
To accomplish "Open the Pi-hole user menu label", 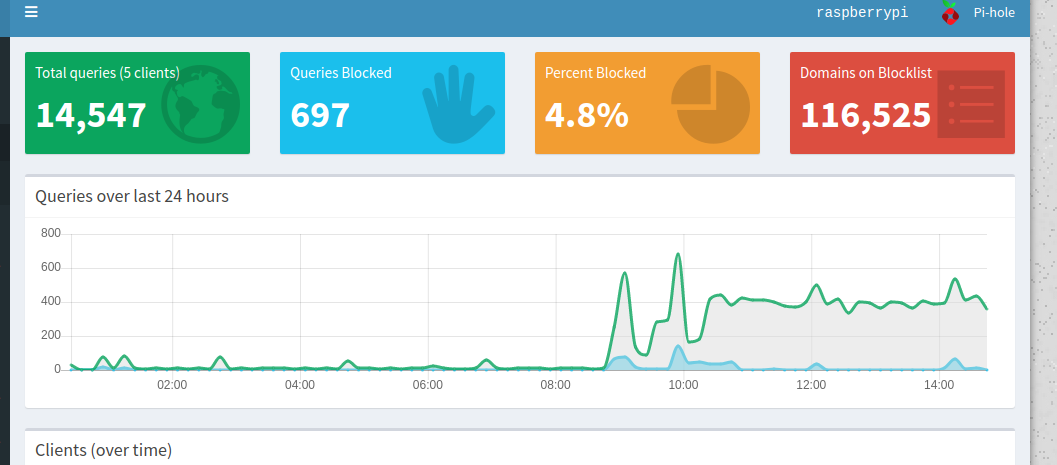I will click(x=994, y=12).
